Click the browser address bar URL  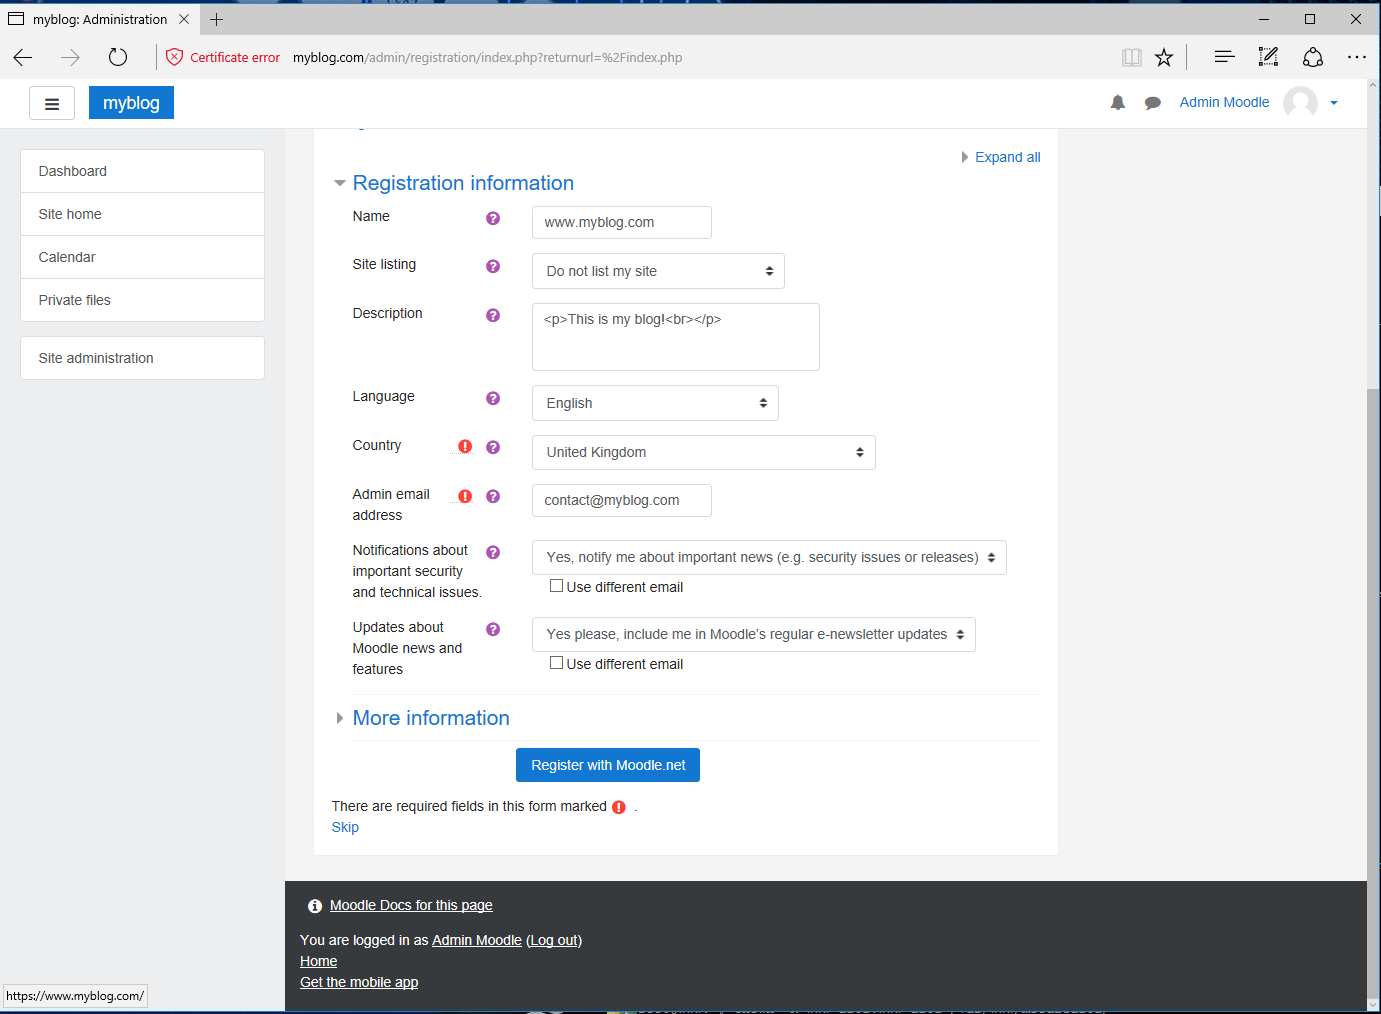click(x=487, y=57)
